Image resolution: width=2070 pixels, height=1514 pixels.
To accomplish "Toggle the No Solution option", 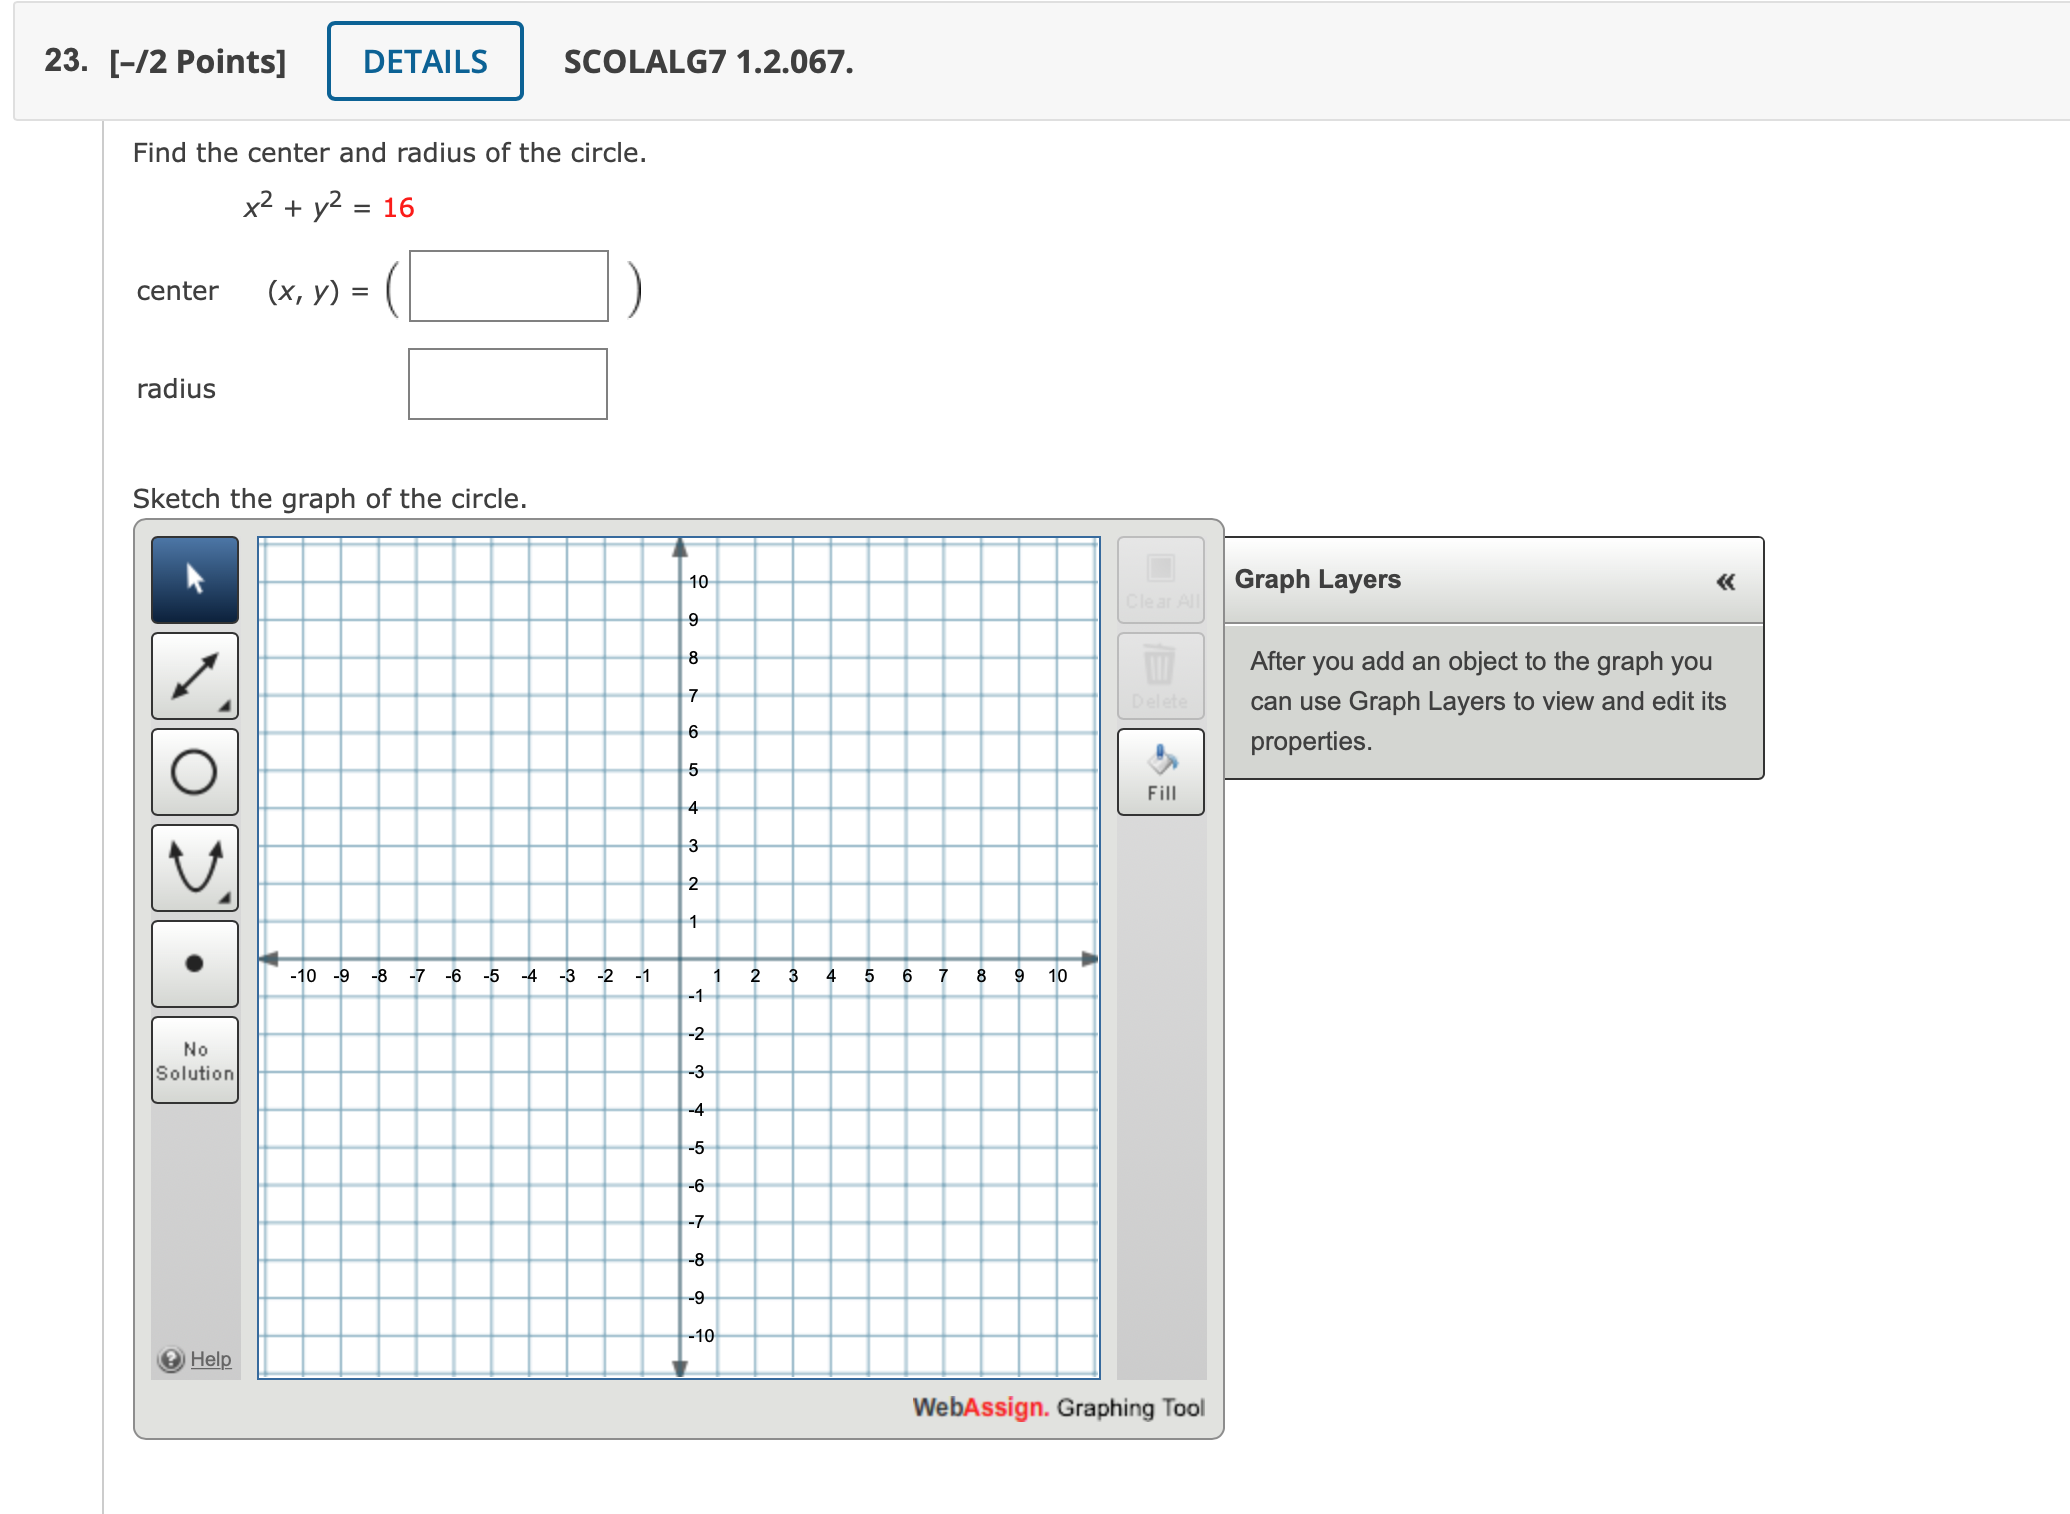I will 194,1060.
